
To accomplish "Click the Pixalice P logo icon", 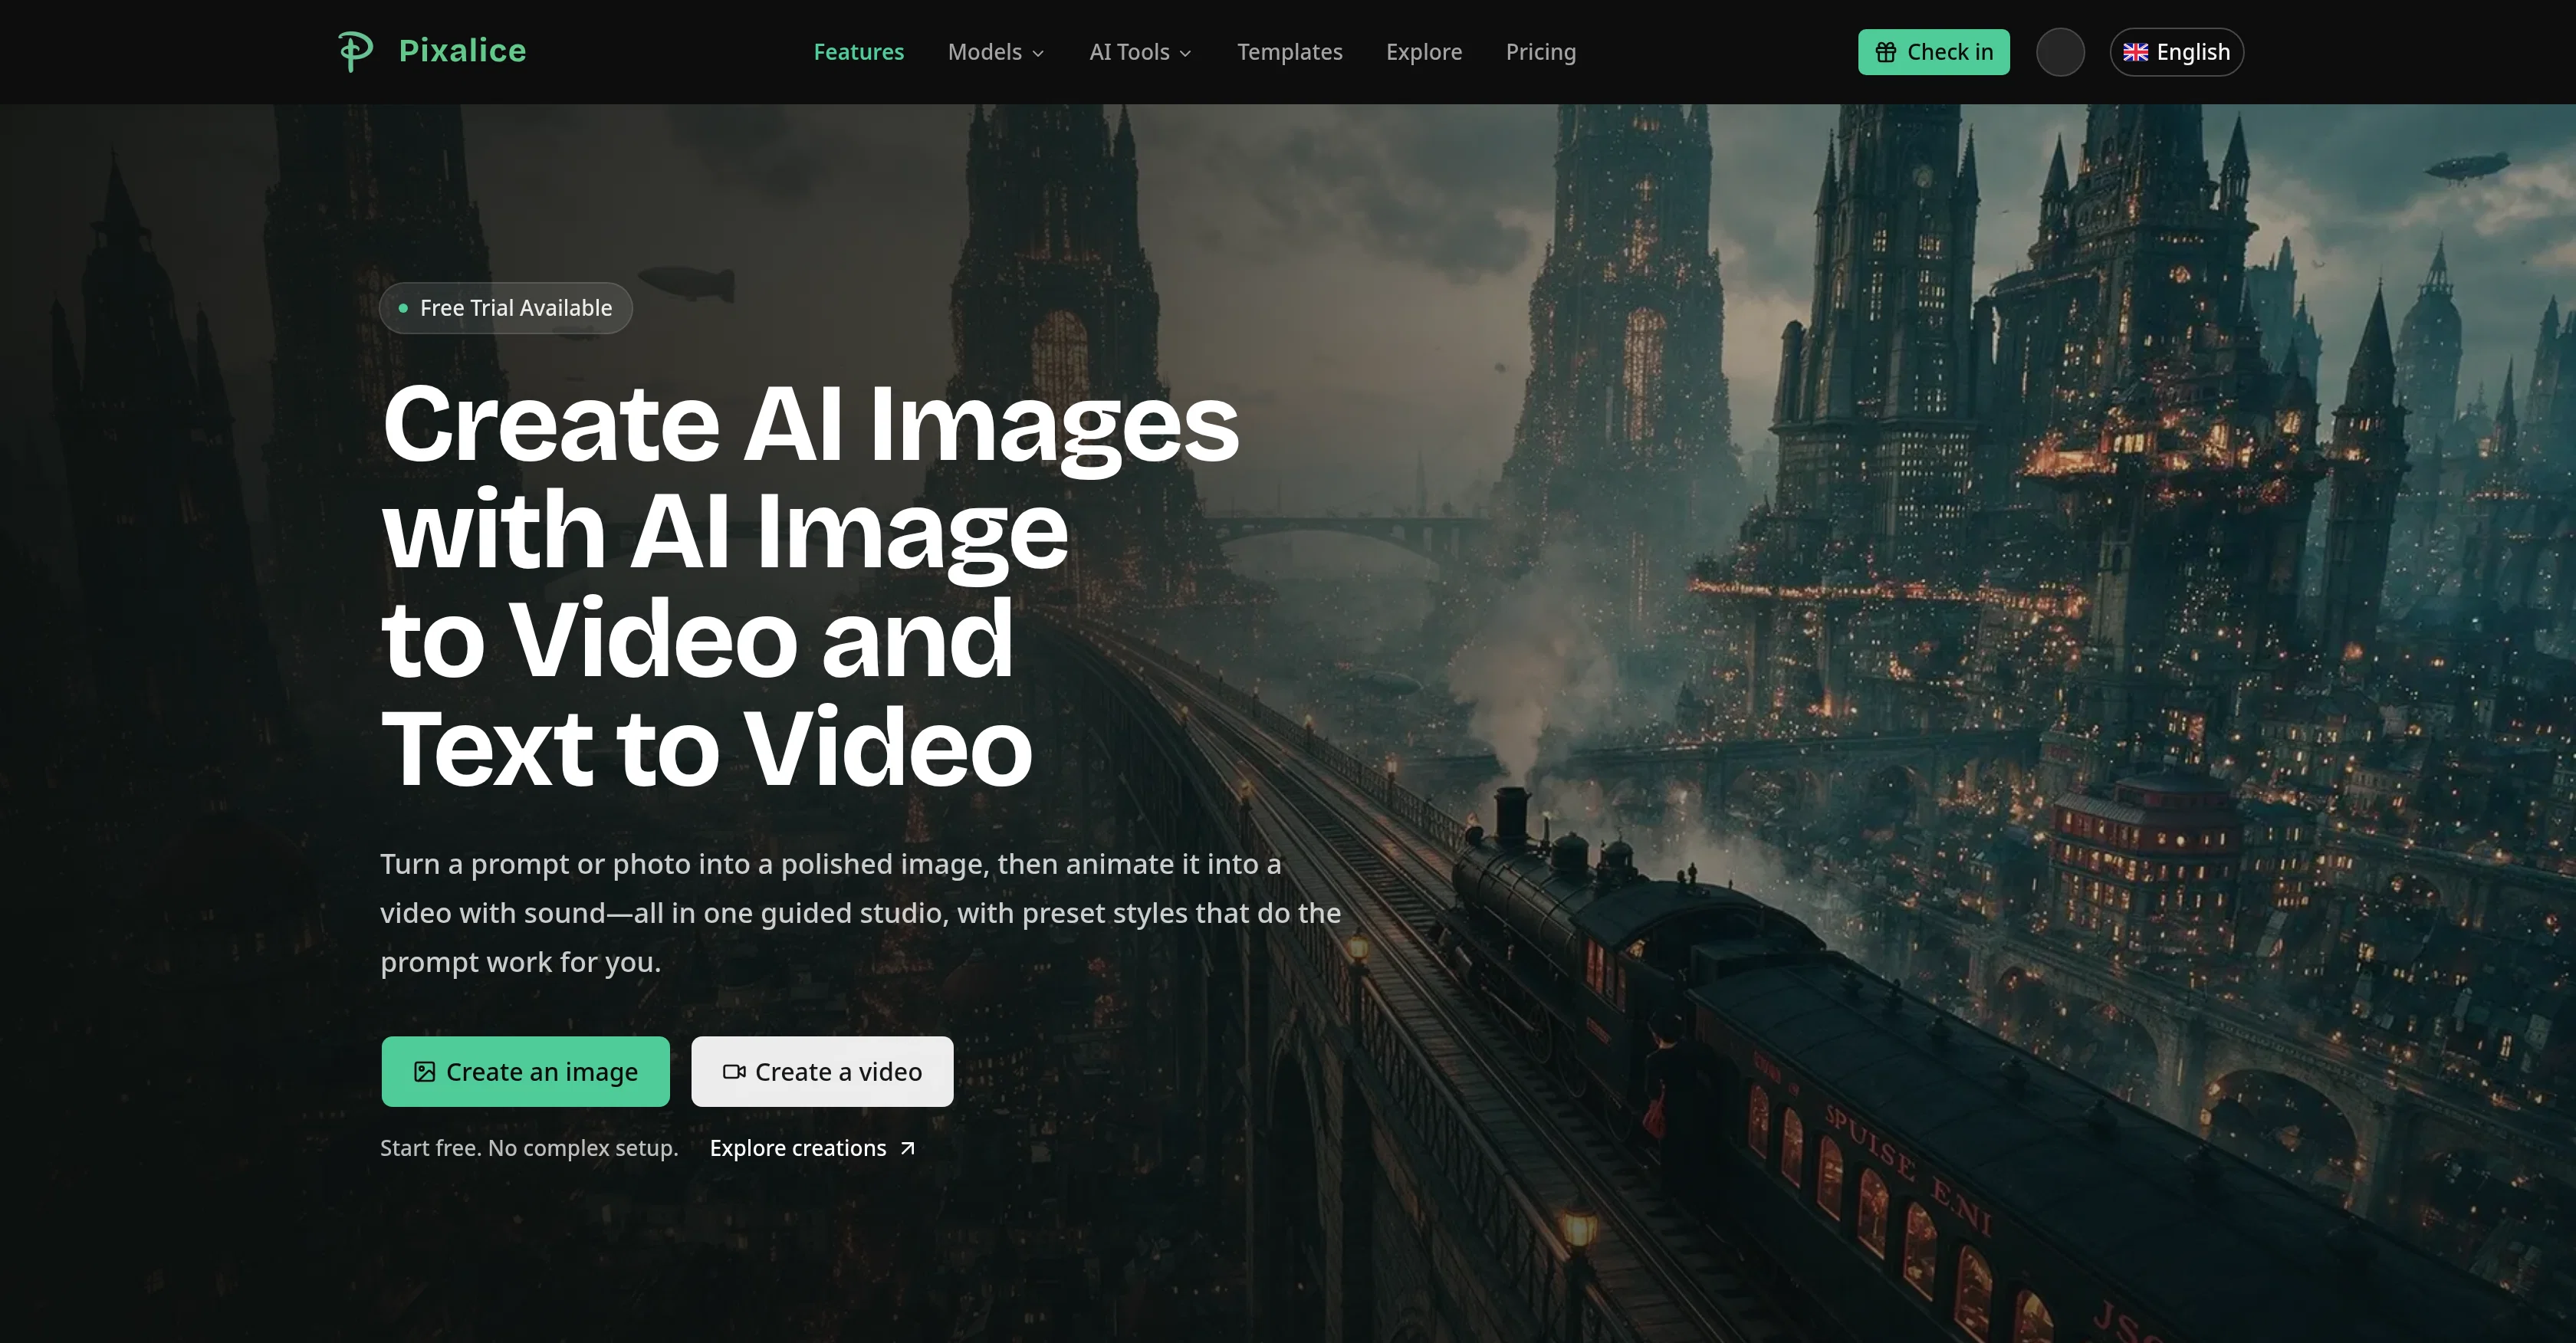I will tap(355, 51).
